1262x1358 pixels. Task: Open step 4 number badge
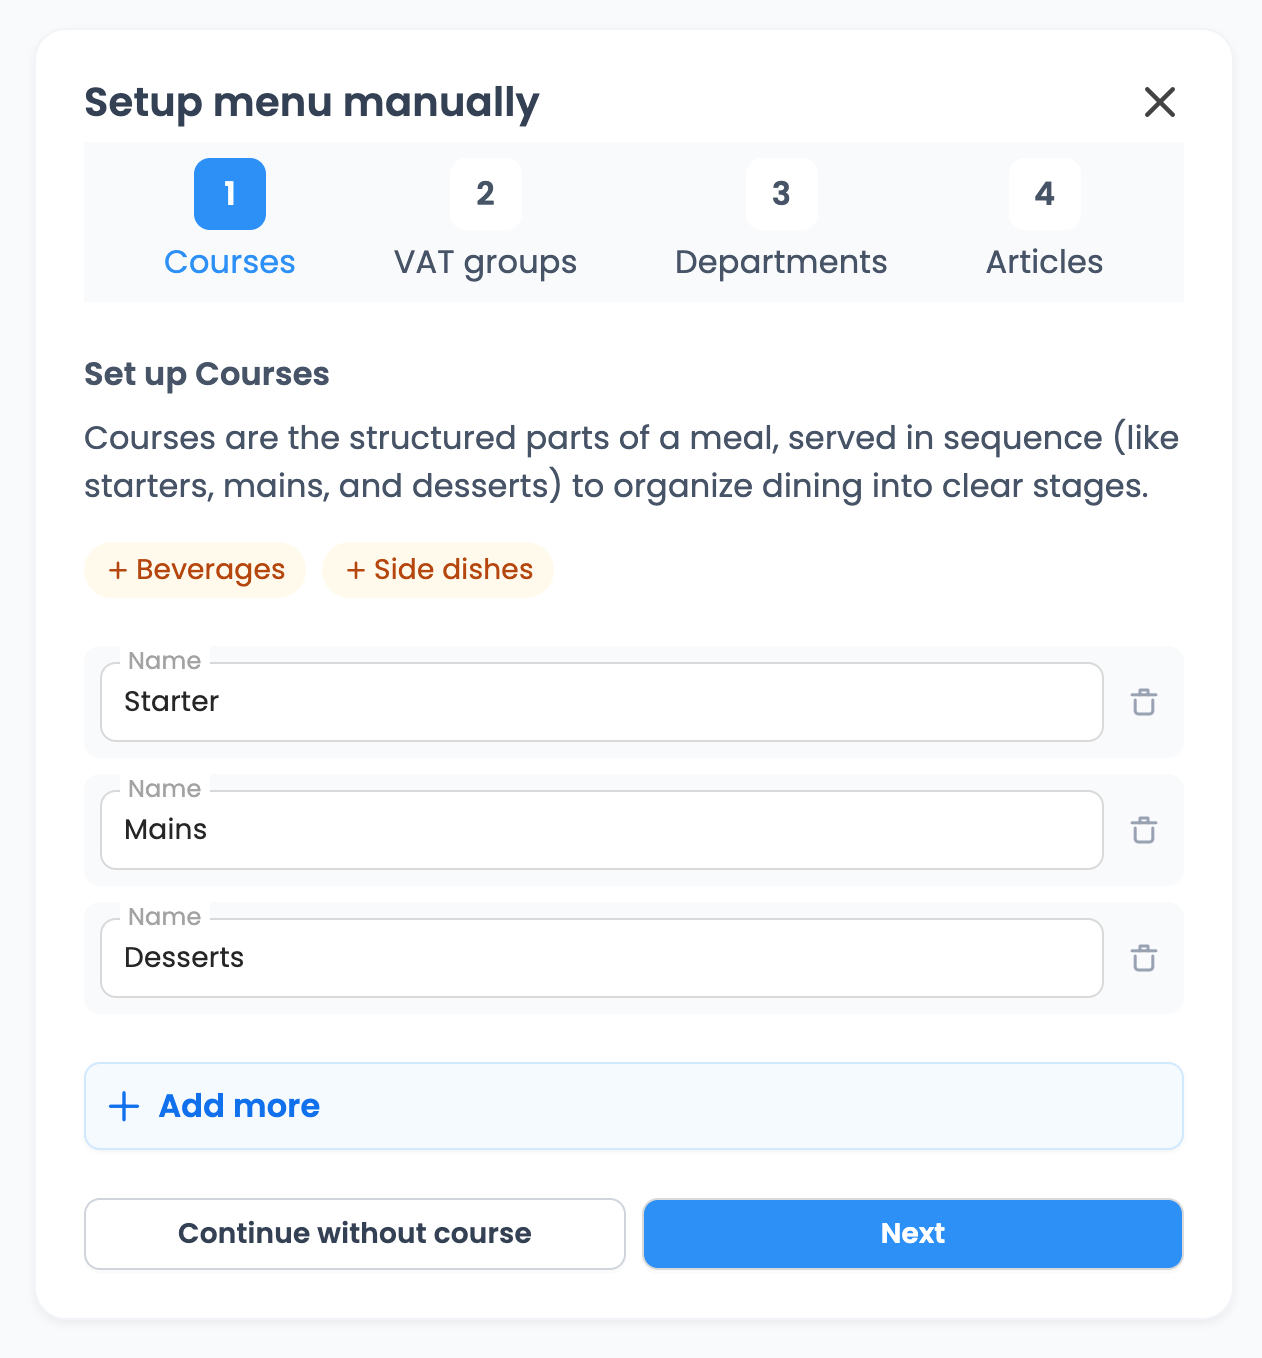[1044, 194]
